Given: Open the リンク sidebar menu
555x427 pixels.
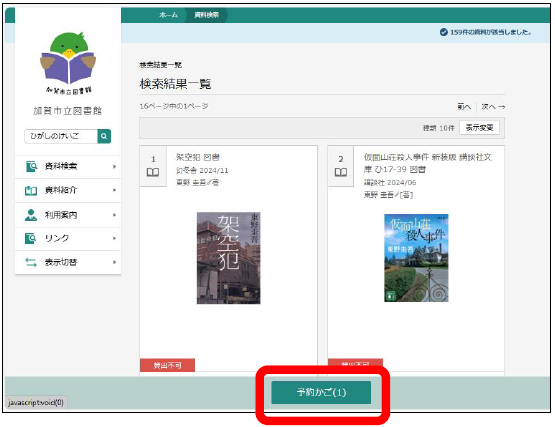Looking at the screenshot, I should click(x=68, y=239).
